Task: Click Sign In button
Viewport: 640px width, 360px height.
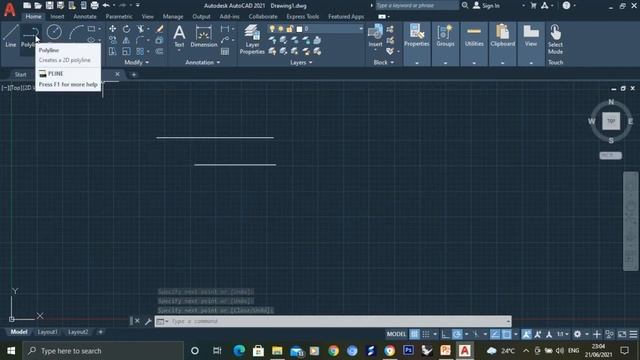Action: (486, 6)
